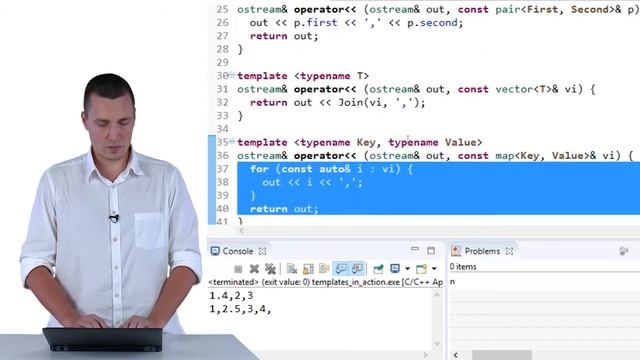Minimize the Console view panel

tap(415, 249)
